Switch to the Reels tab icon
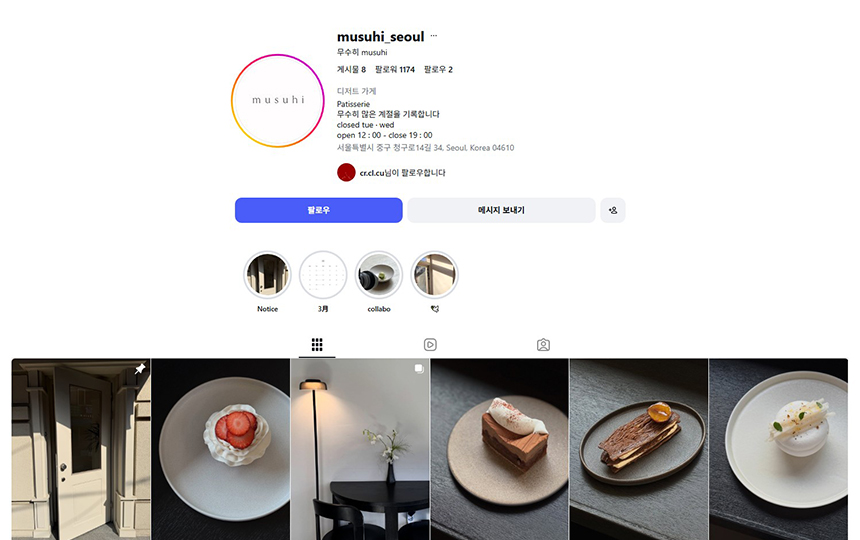The image size is (860, 540). 430,345
